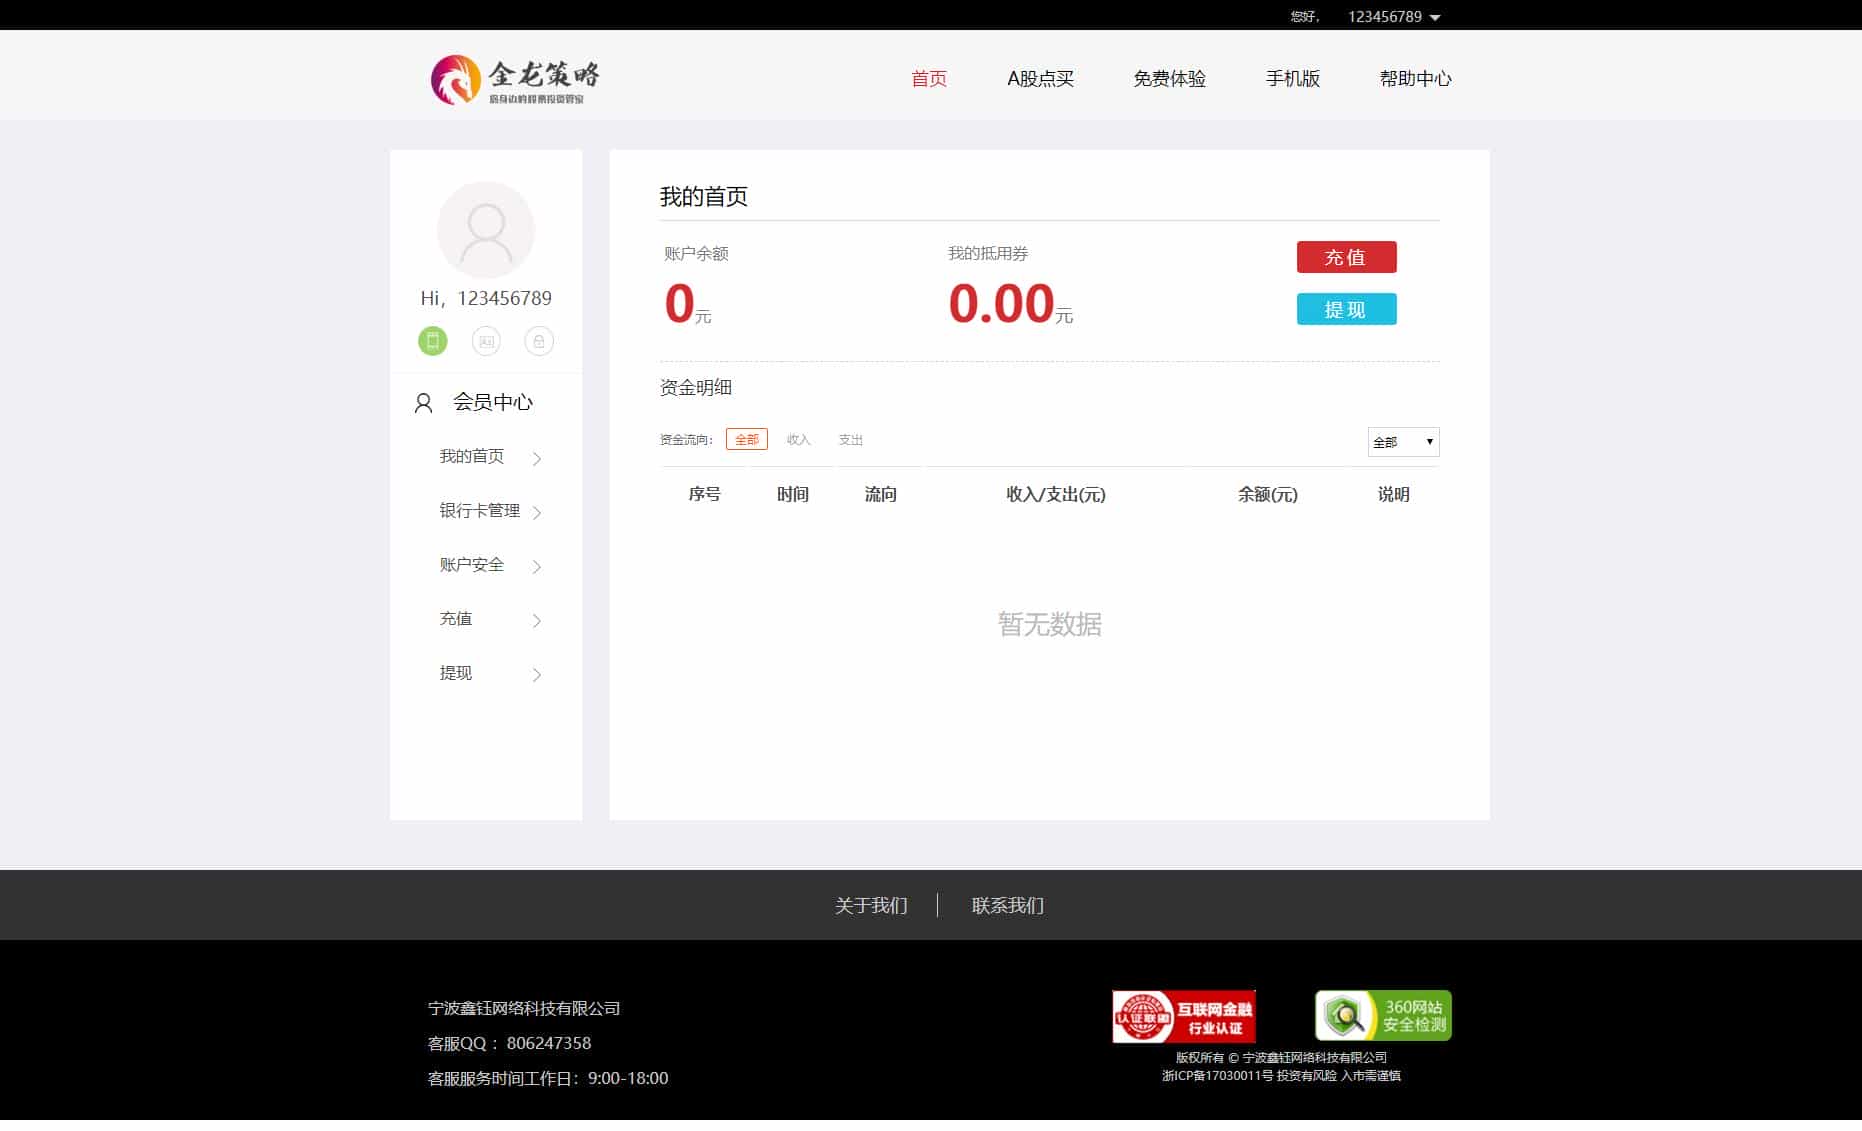
Task: Select 充值 in the sidebar menu
Action: coord(456,619)
